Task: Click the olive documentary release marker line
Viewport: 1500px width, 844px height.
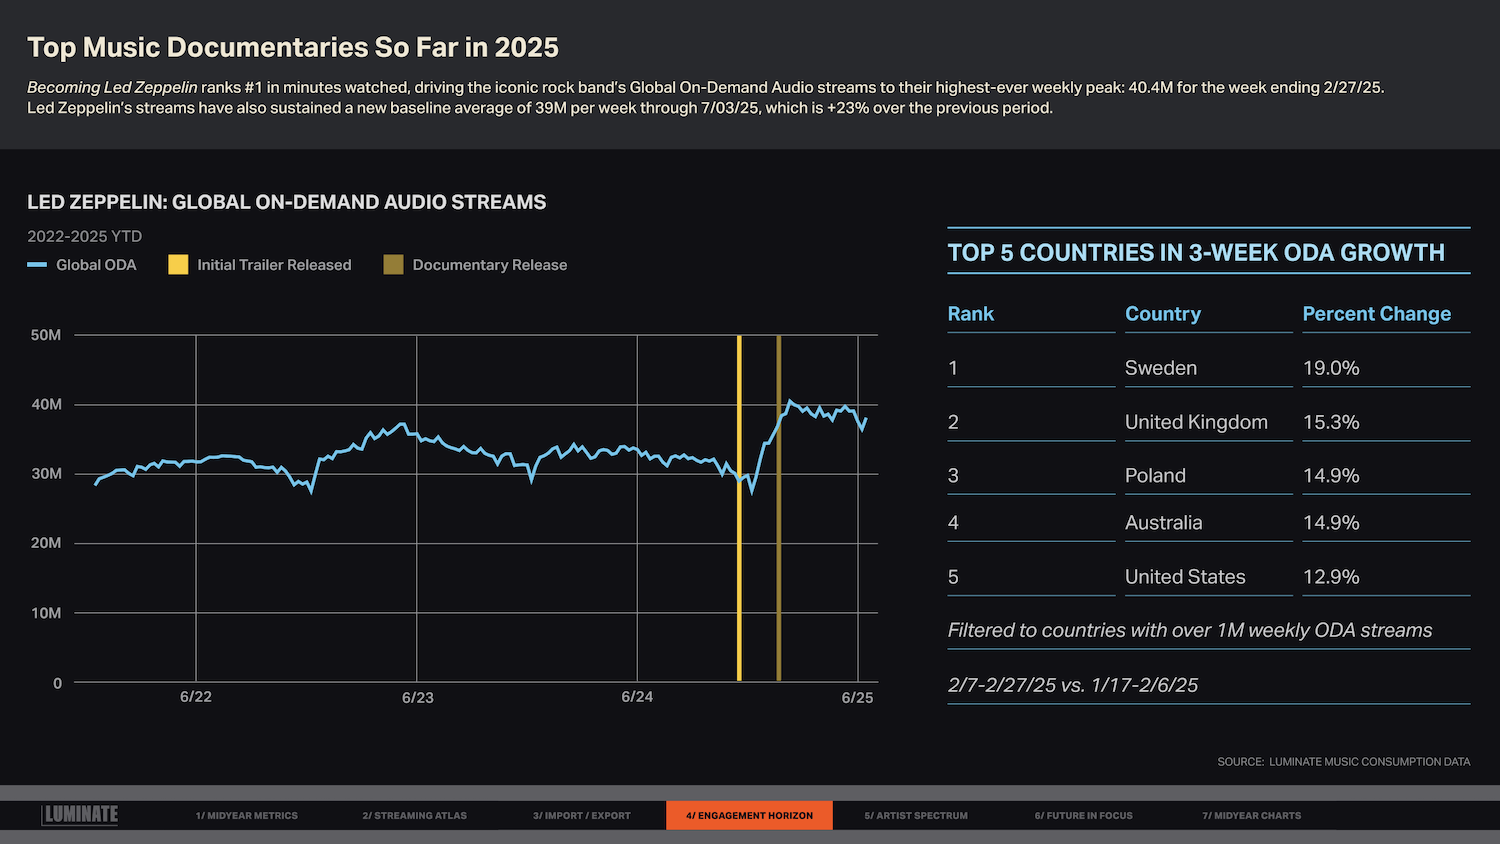Action: click(x=778, y=508)
